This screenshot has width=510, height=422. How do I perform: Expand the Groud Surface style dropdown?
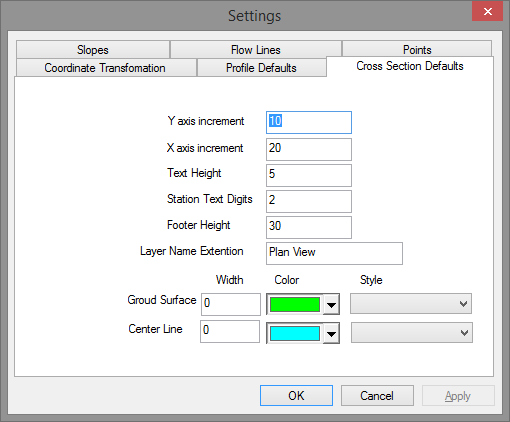click(x=411, y=304)
